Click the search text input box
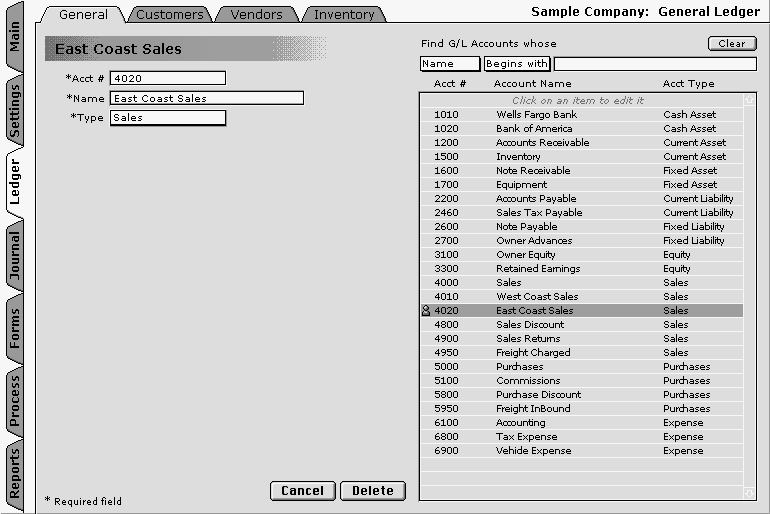The width and height of the screenshot is (770, 514). coord(655,64)
